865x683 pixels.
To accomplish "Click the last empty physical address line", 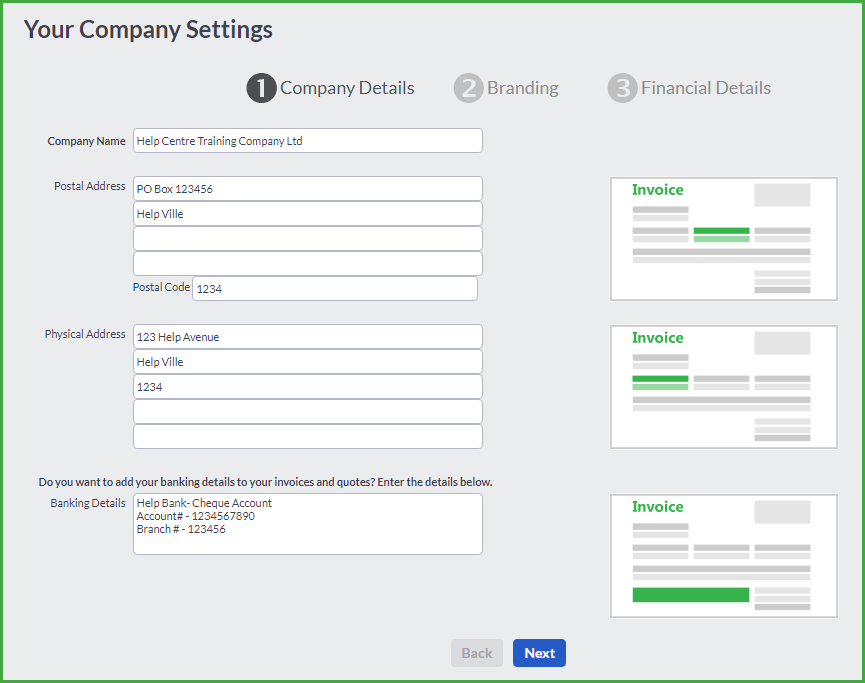I will 308,436.
